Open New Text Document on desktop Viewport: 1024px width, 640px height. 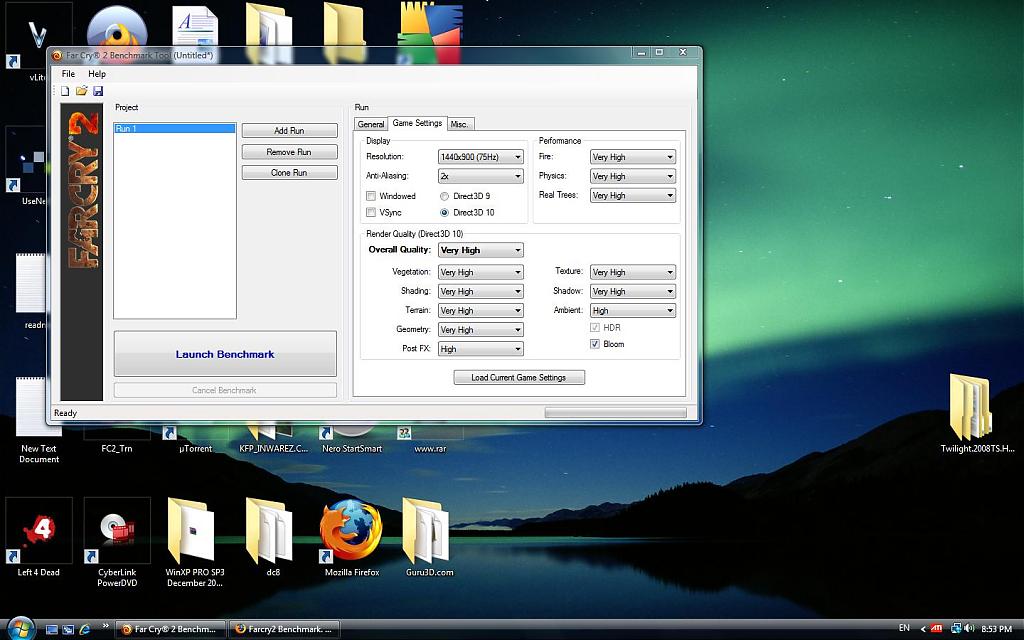click(39, 420)
